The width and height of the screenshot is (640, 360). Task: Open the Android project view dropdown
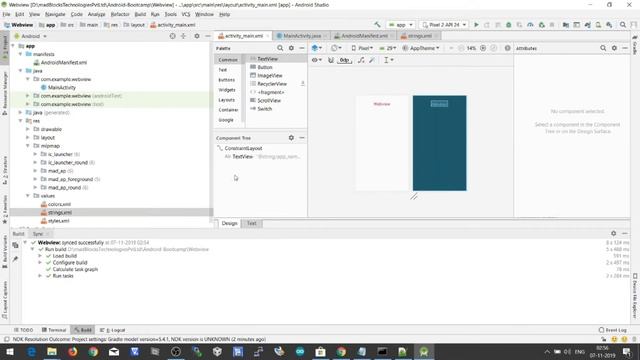(31, 36)
